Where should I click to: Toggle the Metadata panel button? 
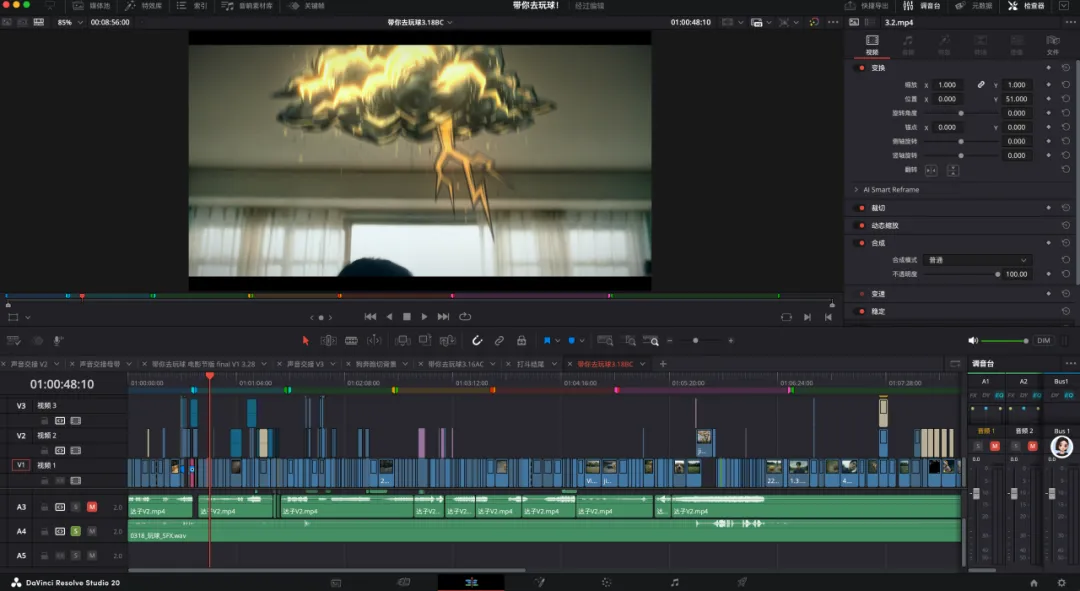pyautogui.click(x=973, y=6)
